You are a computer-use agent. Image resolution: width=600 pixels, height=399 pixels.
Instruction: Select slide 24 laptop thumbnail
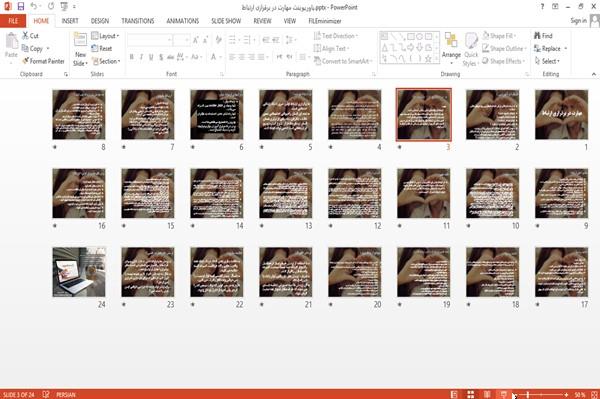[x=79, y=272]
